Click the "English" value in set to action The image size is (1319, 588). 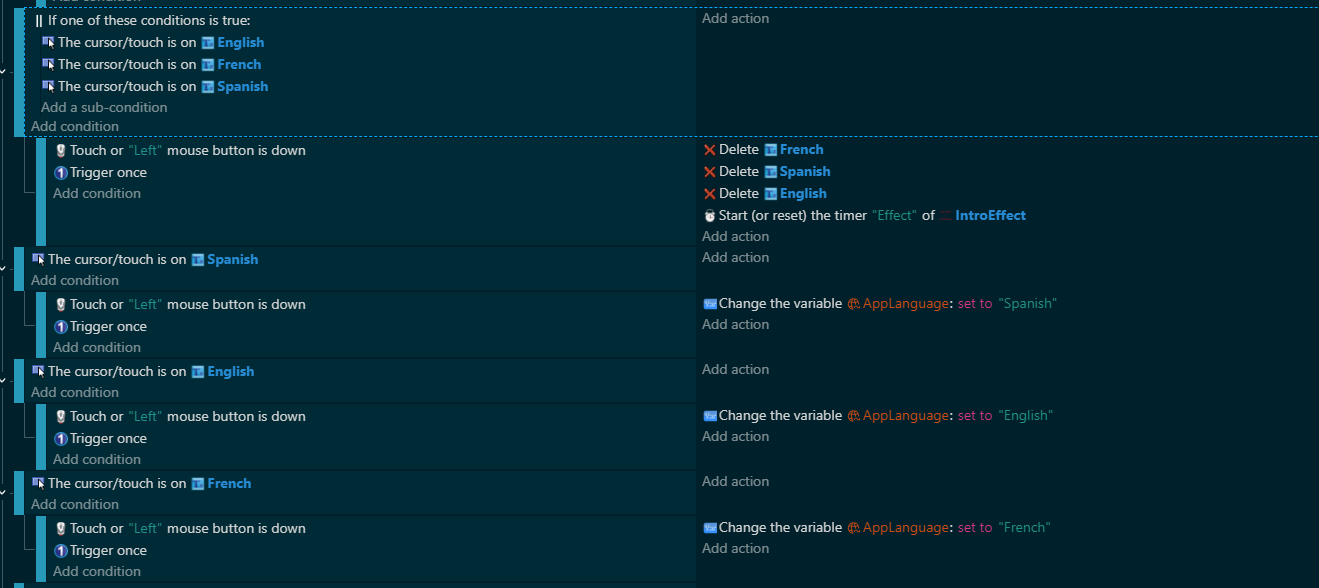(1025, 416)
